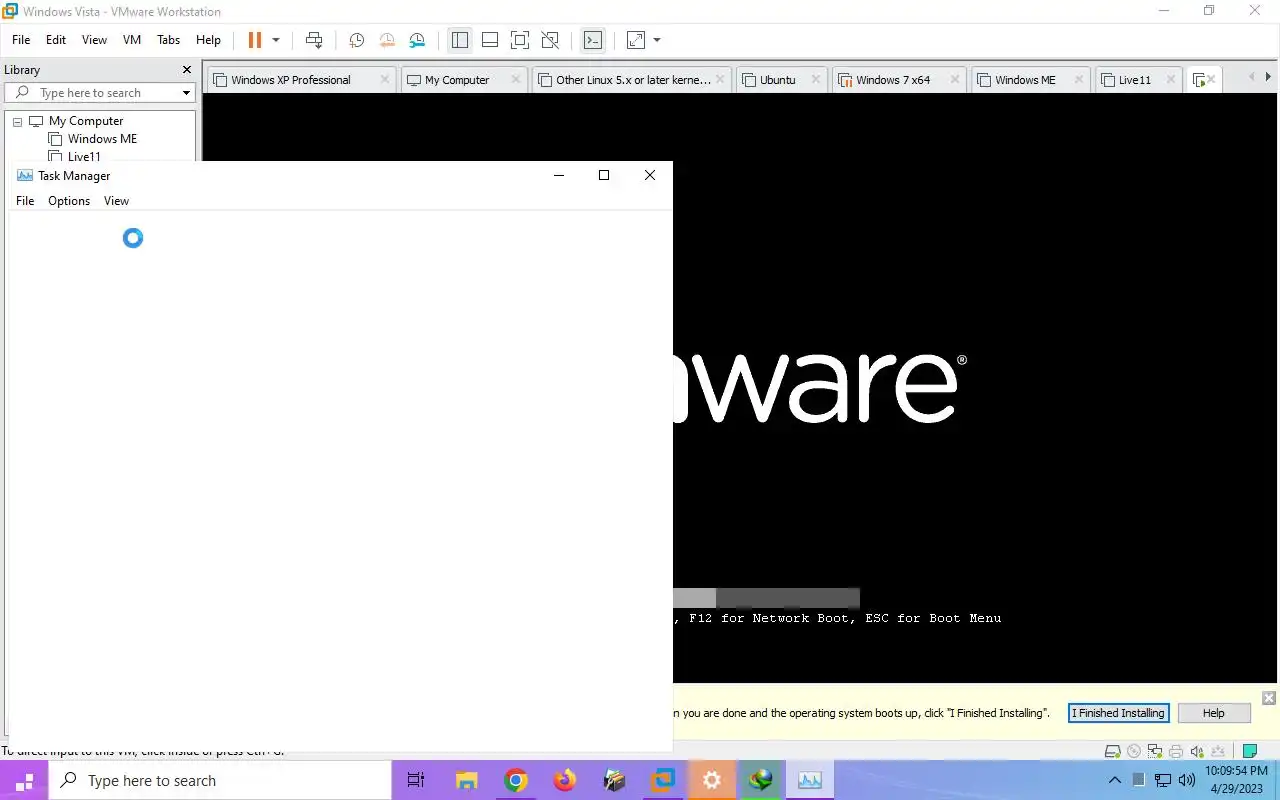Image resolution: width=1280 pixels, height=800 pixels.
Task: Enter full screen mode toolbar icon
Action: 520,40
